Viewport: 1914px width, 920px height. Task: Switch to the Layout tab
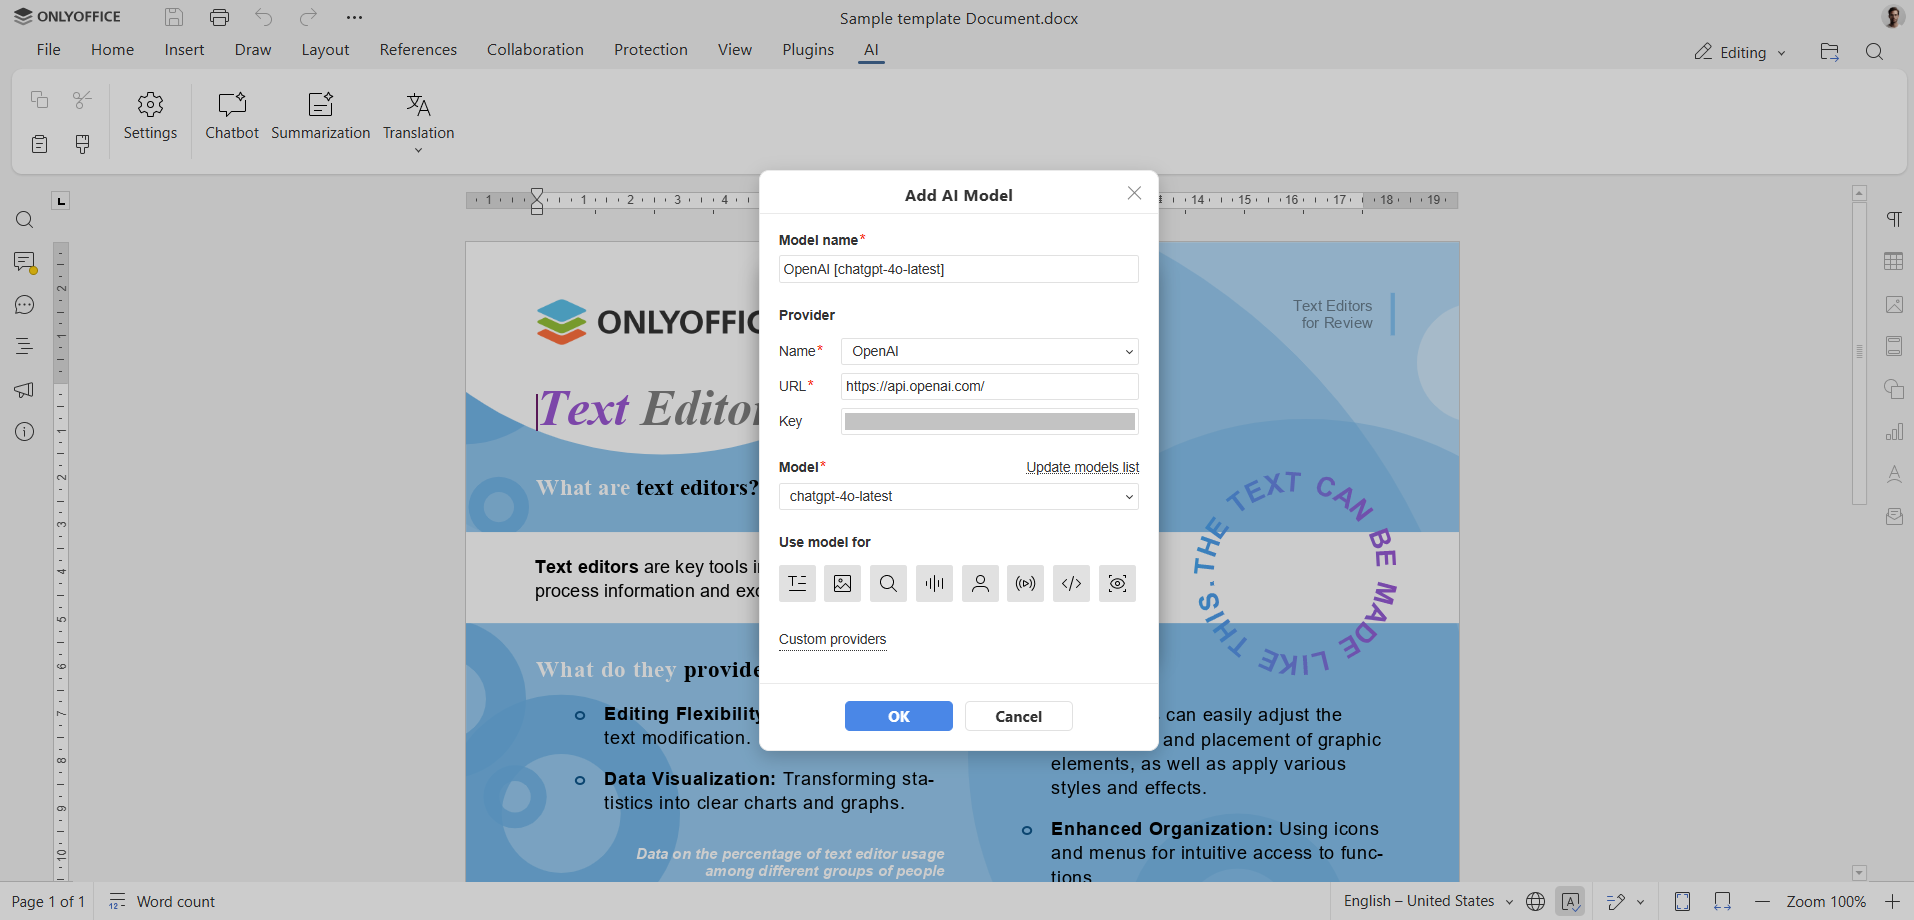pos(325,50)
